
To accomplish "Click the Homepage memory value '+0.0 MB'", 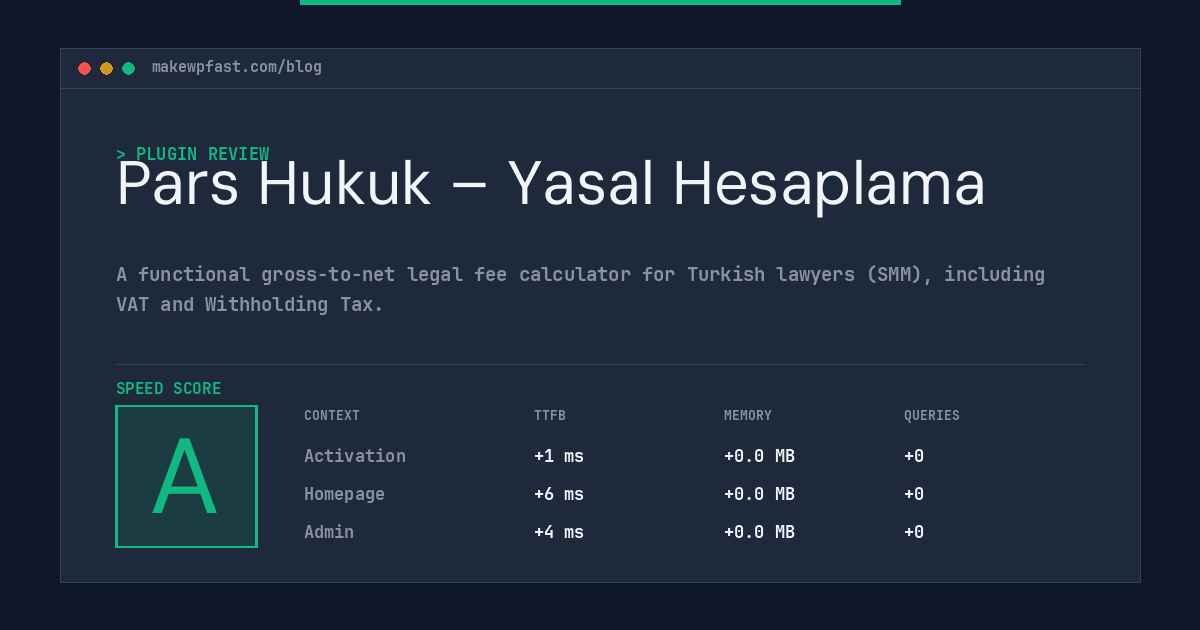I will point(759,494).
